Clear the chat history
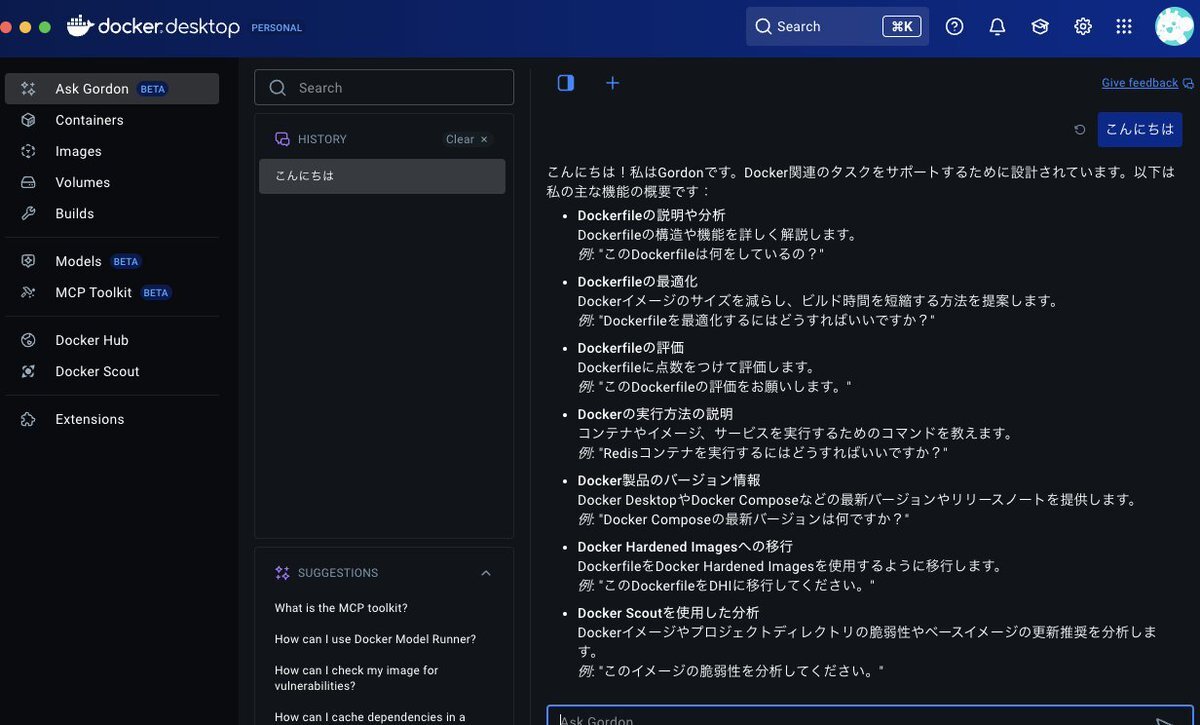This screenshot has width=1200, height=725. tap(467, 139)
